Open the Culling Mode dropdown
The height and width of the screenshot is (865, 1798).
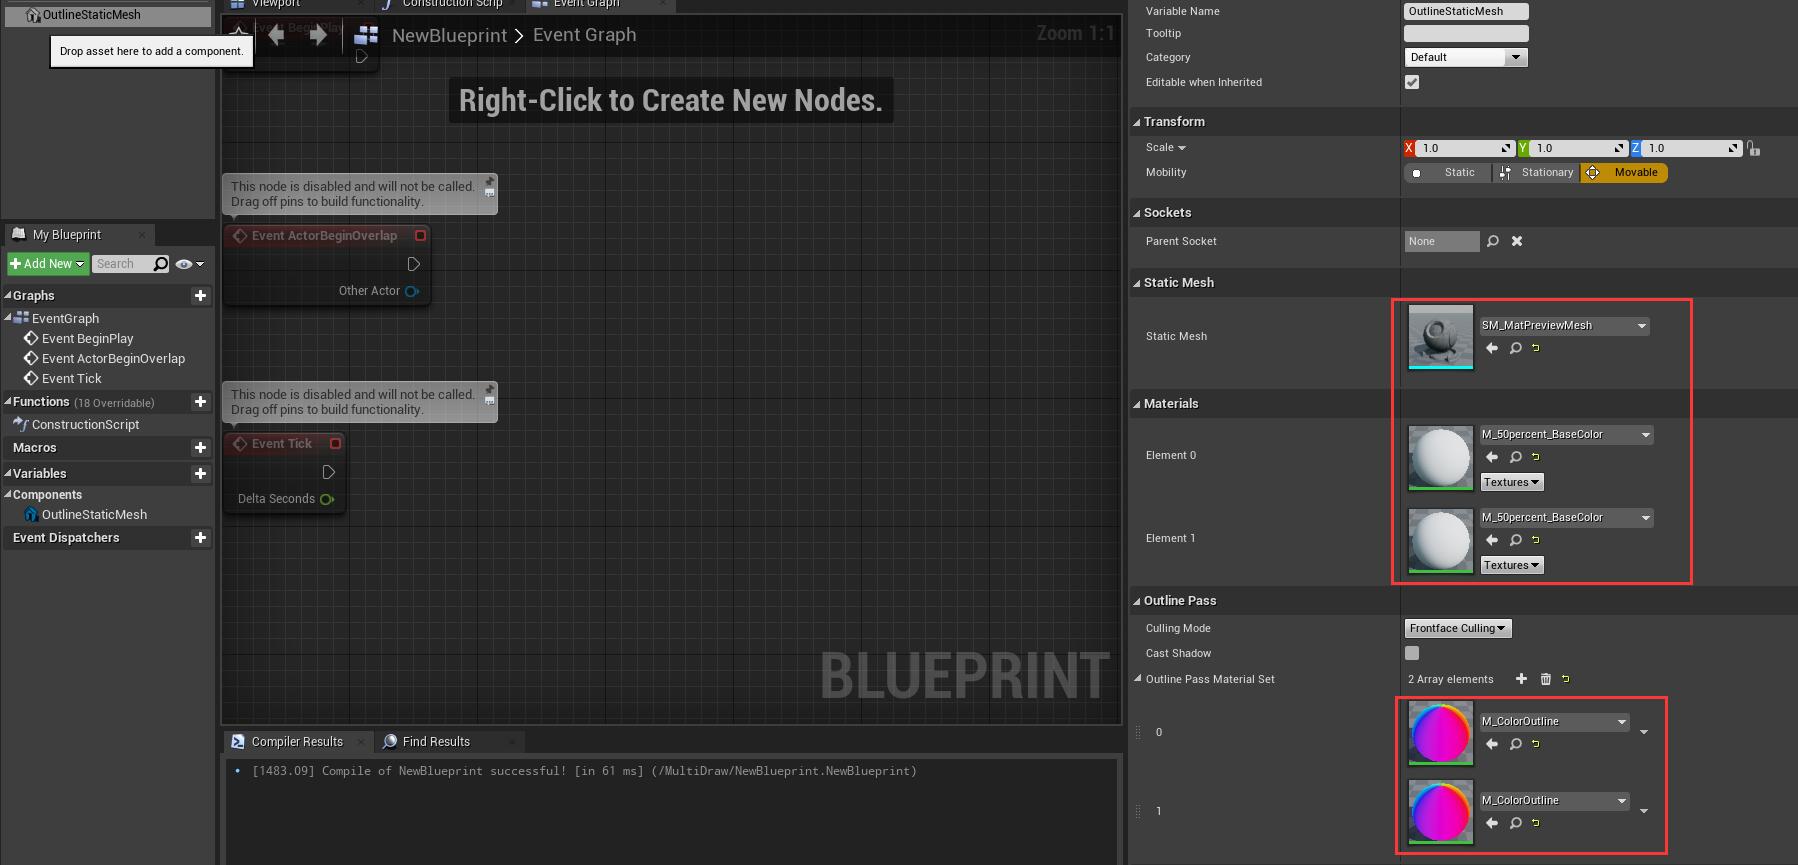pos(1457,628)
